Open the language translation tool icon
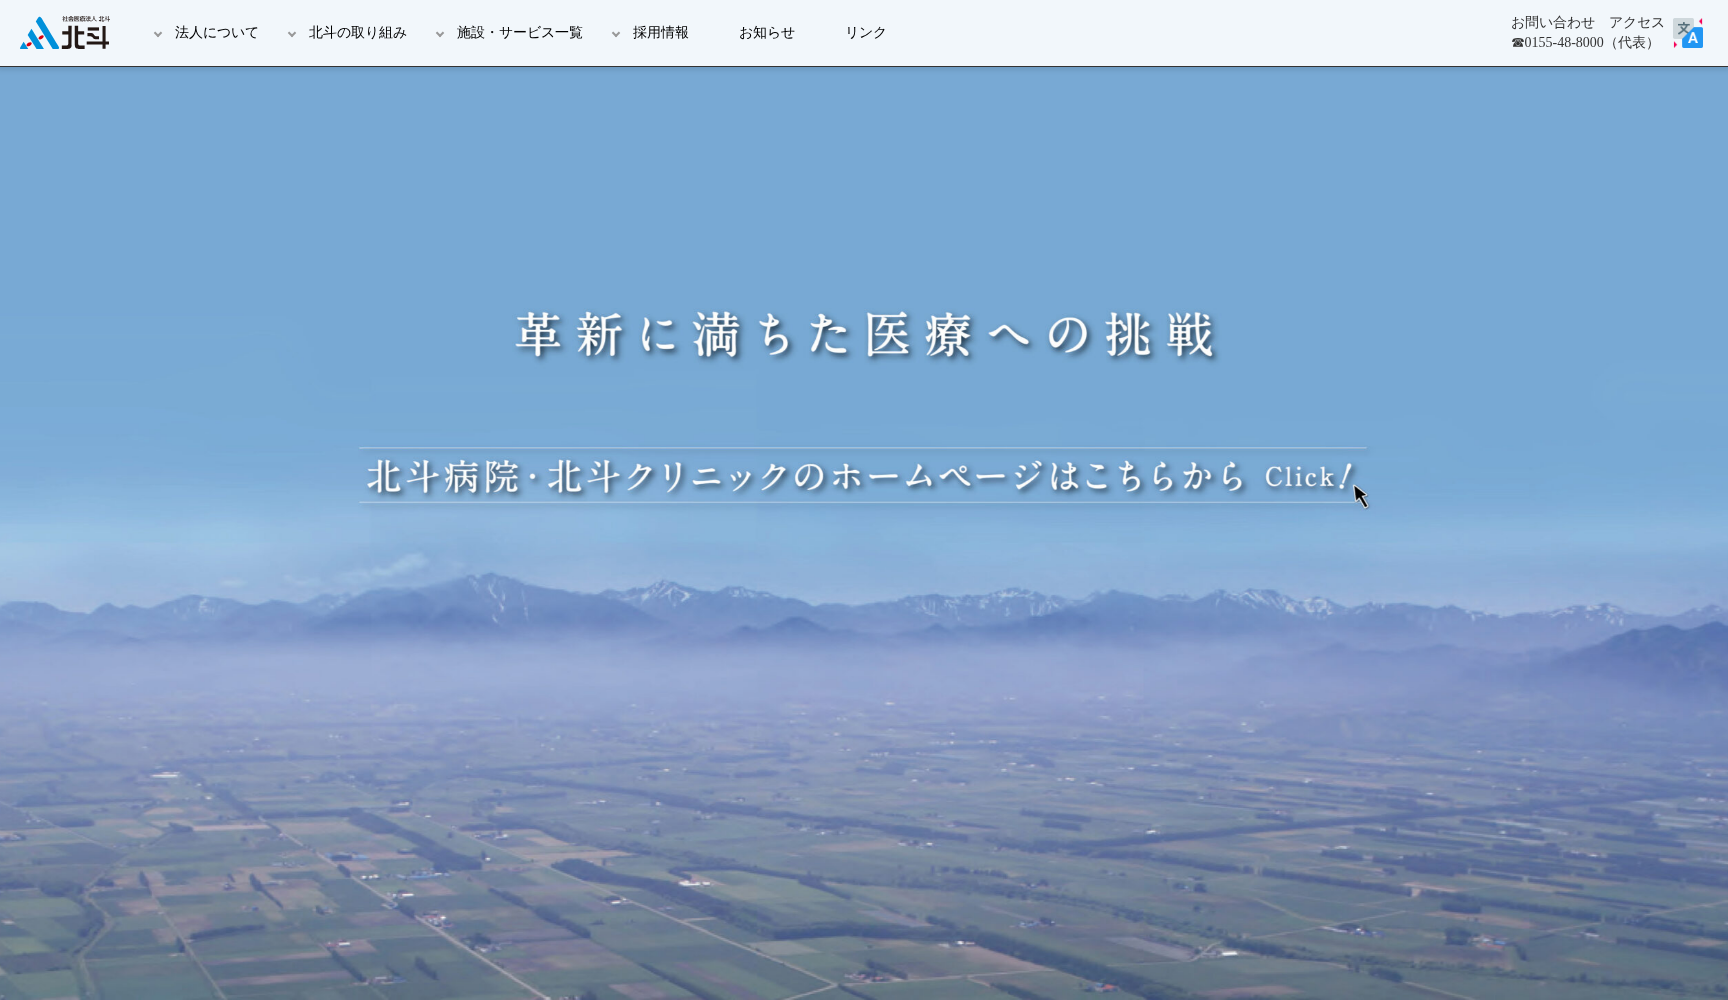Image resolution: width=1728 pixels, height=1000 pixels. [1688, 33]
